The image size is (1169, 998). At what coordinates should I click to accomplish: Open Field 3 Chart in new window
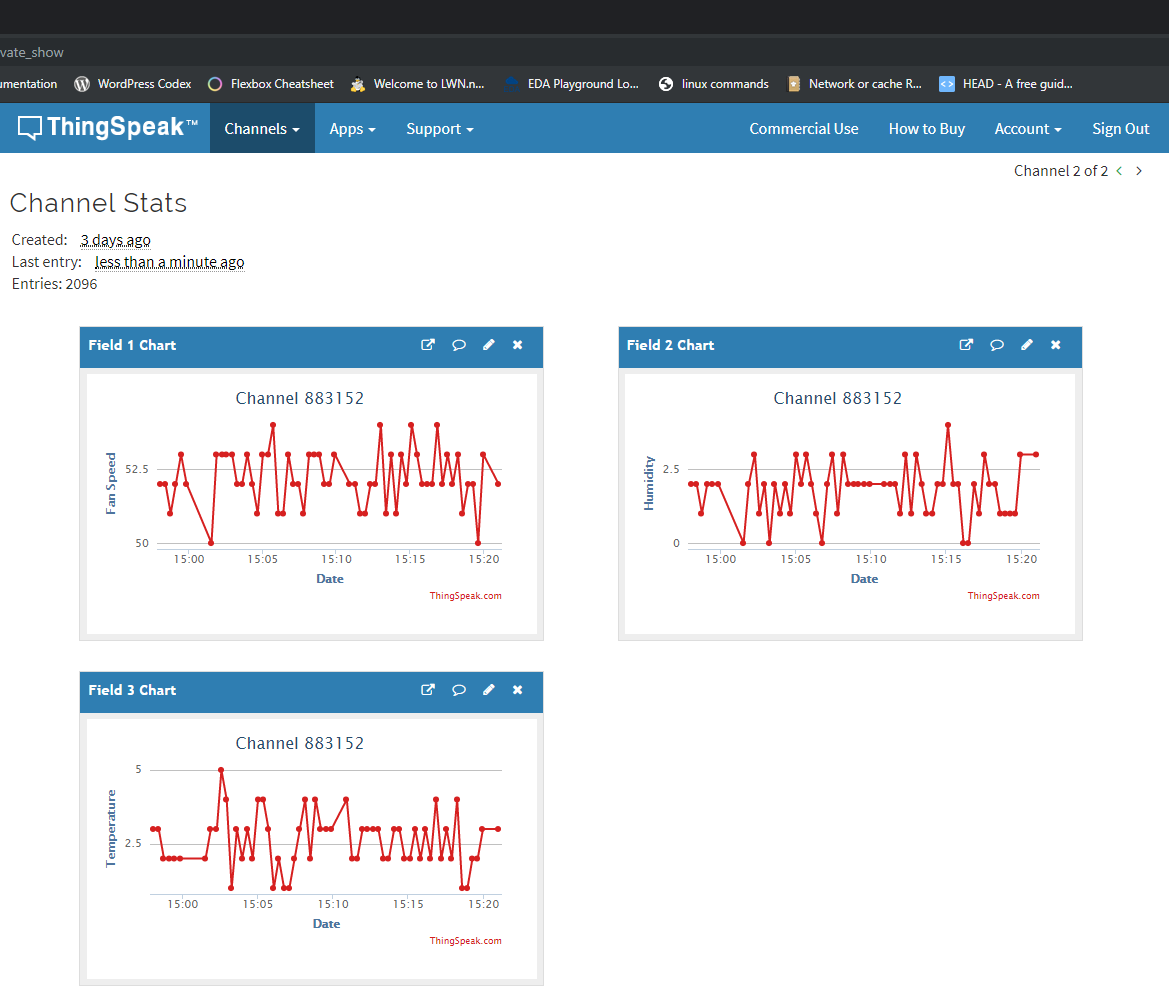click(428, 689)
